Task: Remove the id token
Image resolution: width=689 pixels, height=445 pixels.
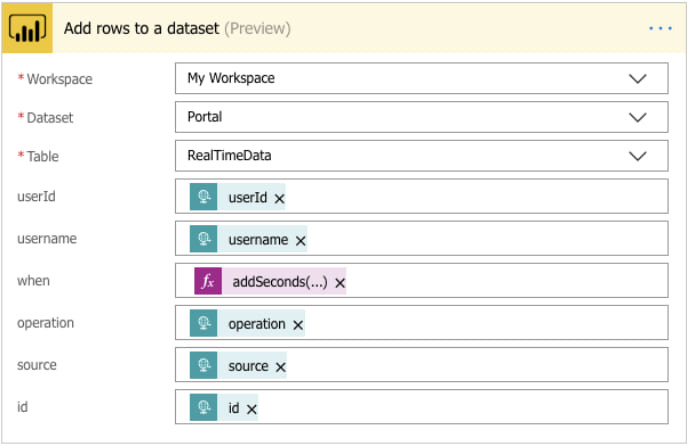Action: (252, 409)
